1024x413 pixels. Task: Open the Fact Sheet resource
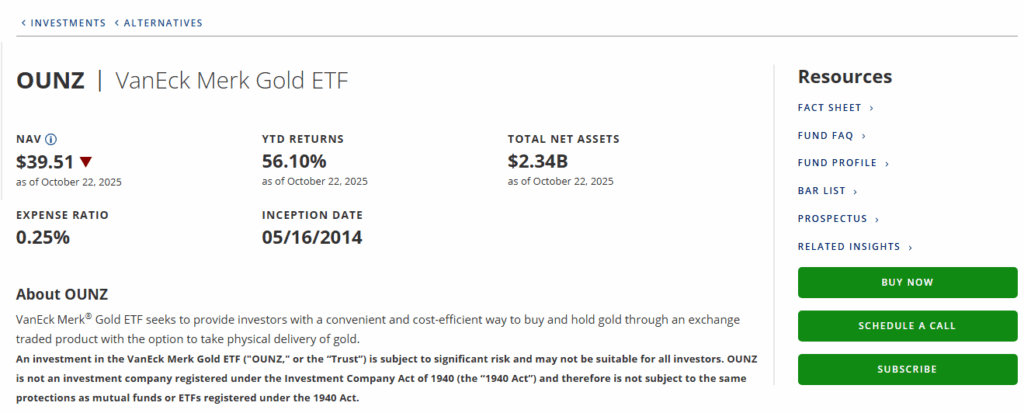830,108
